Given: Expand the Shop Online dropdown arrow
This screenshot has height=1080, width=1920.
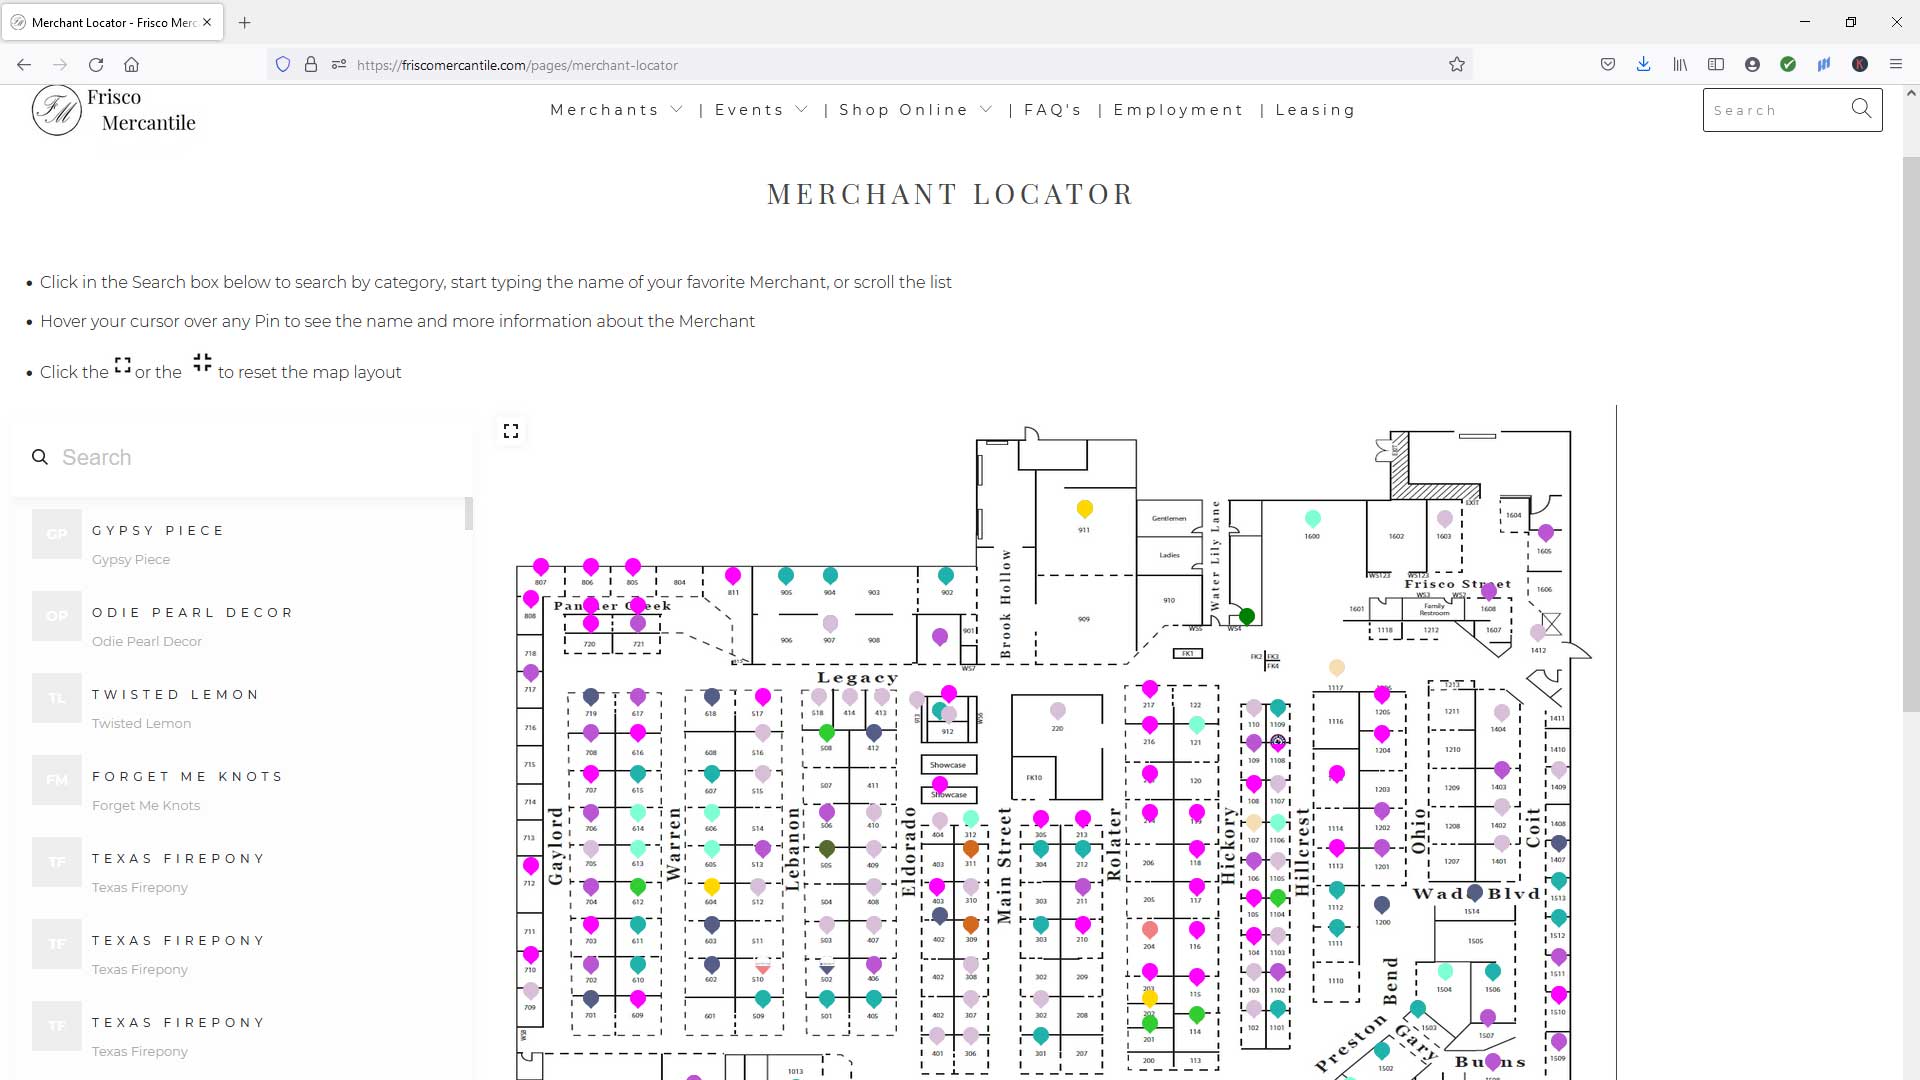Looking at the screenshot, I should (x=987, y=110).
